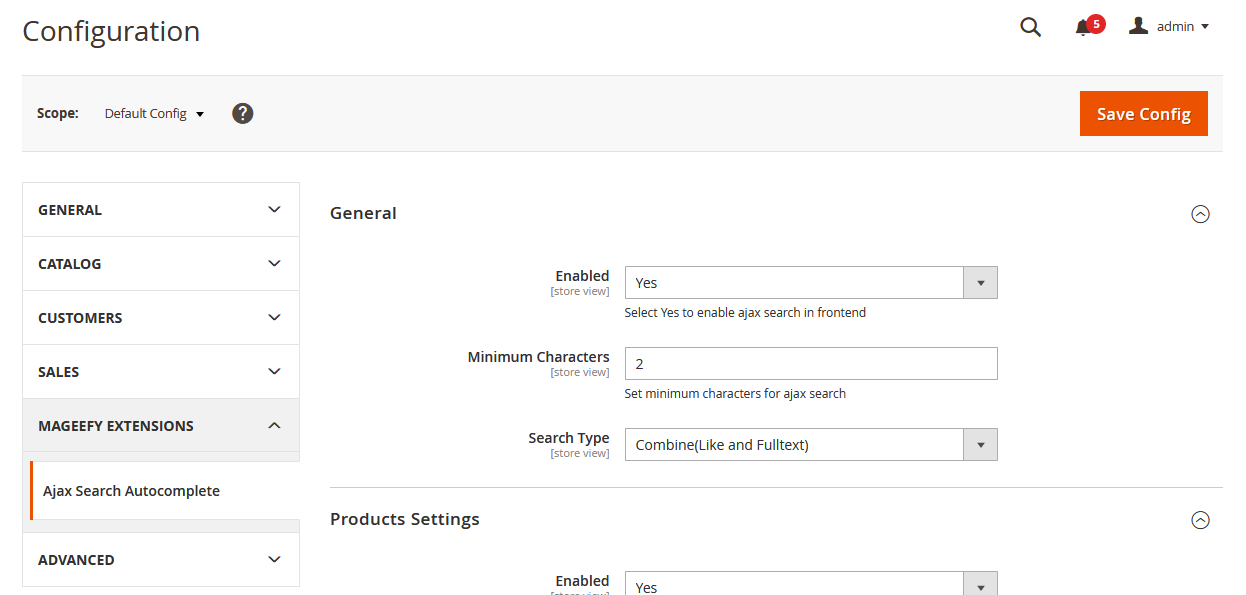Collapse the Mageefy Extensions sidebar section
Viewport: 1246px width, 595px height.
click(160, 426)
